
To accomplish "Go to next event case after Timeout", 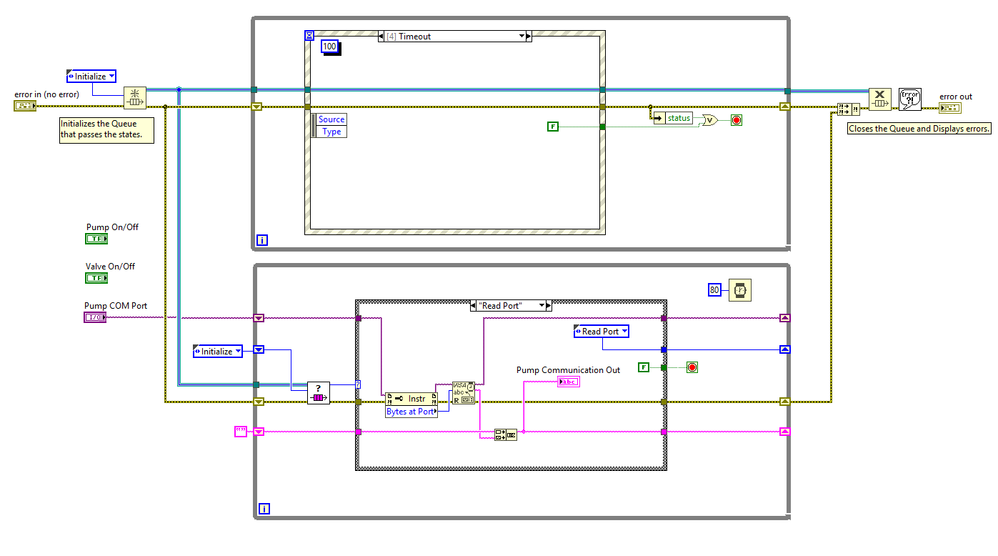I will 528,36.
